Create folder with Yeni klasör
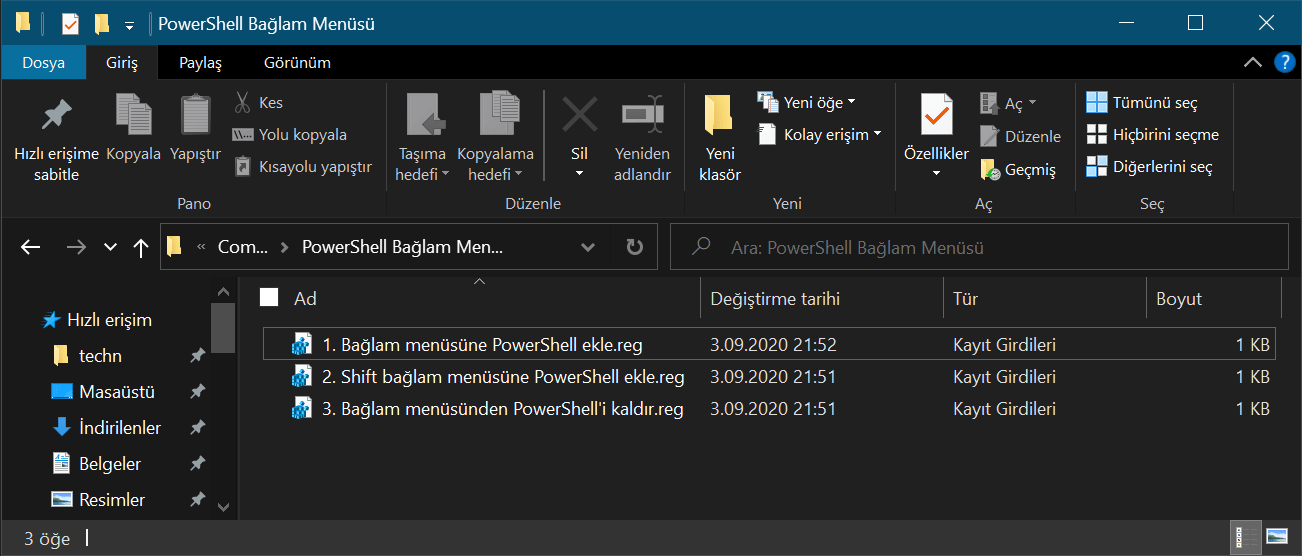This screenshot has height=556, width=1302. coord(720,138)
